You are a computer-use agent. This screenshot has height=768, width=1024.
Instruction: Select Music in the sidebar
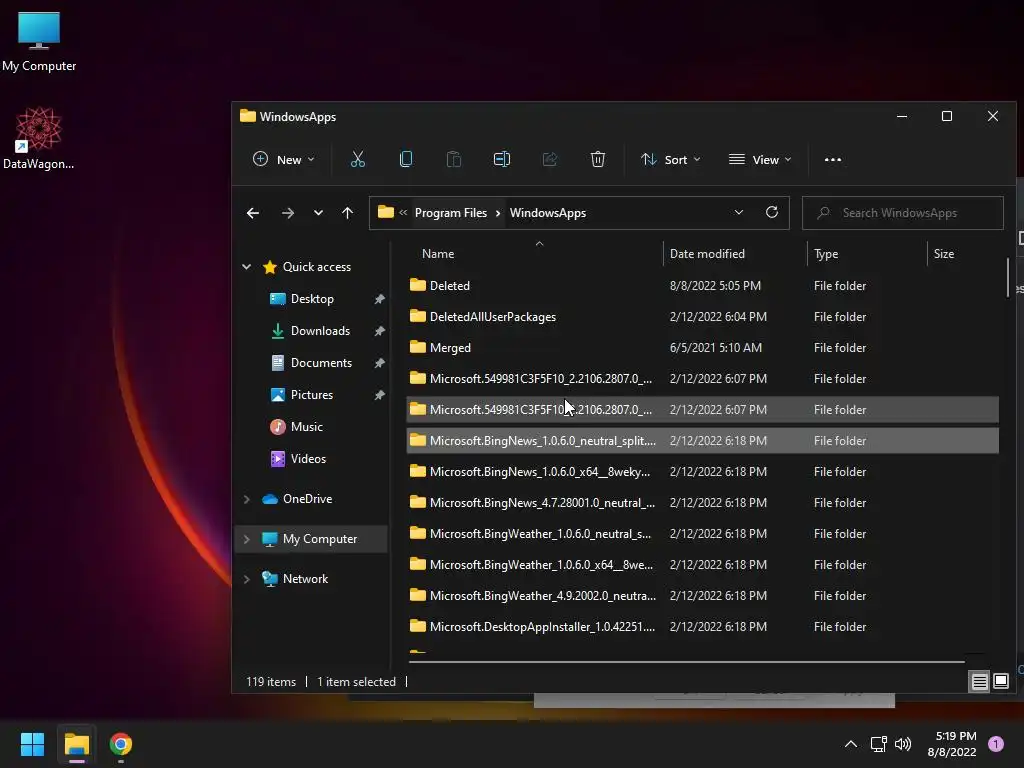[x=307, y=427]
